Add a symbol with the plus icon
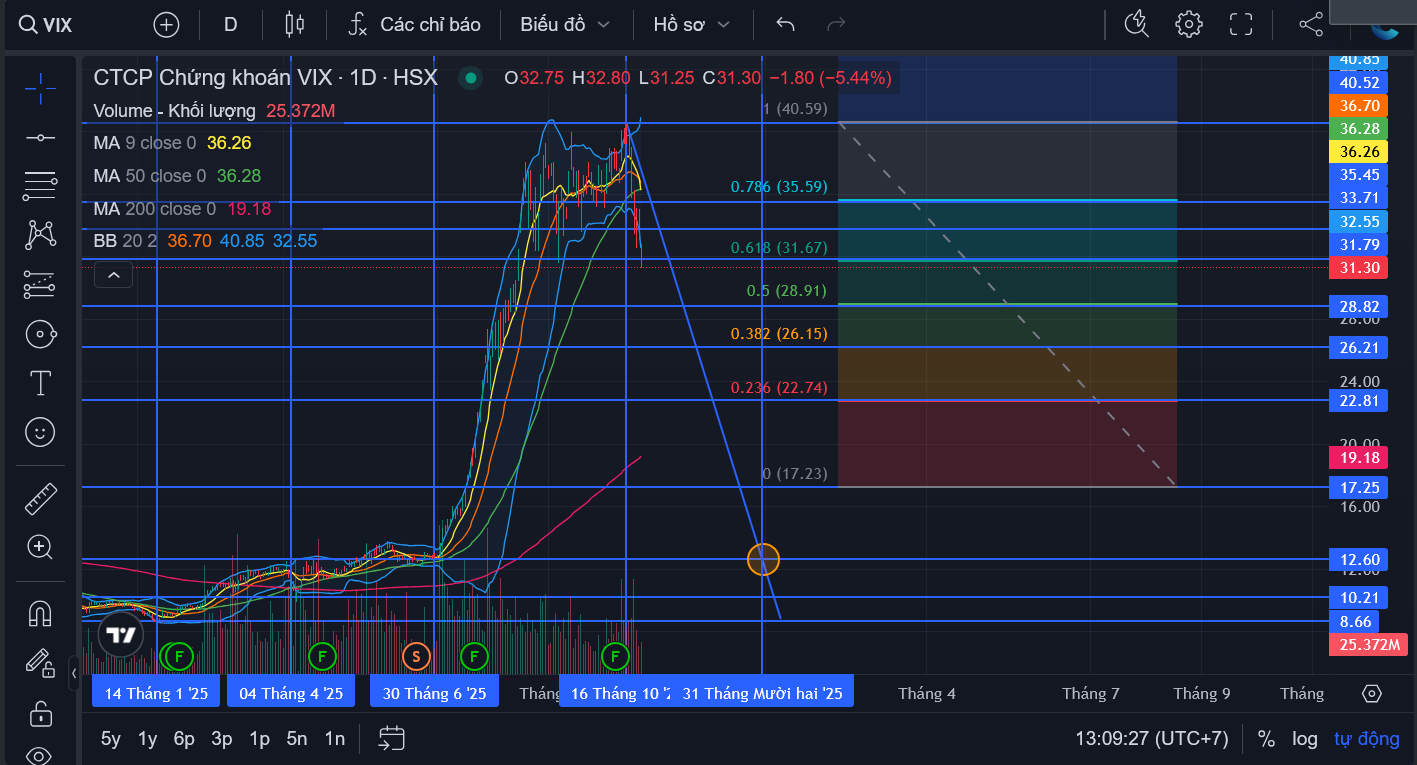Image resolution: width=1417 pixels, height=765 pixels. tap(166, 25)
